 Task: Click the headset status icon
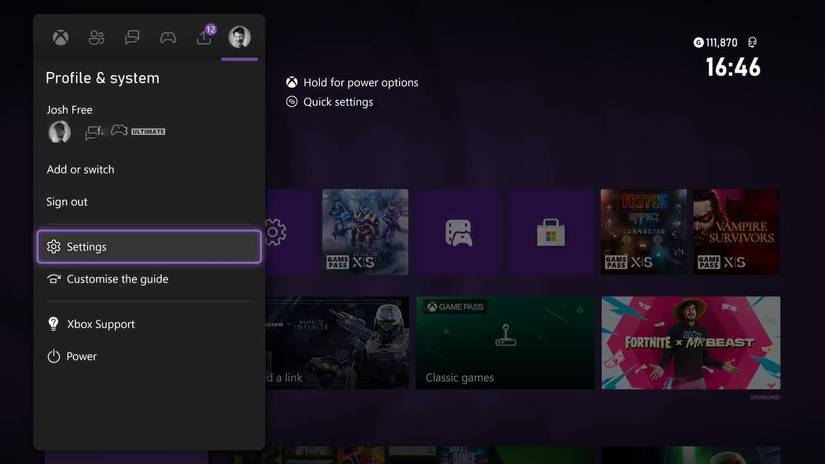click(752, 43)
